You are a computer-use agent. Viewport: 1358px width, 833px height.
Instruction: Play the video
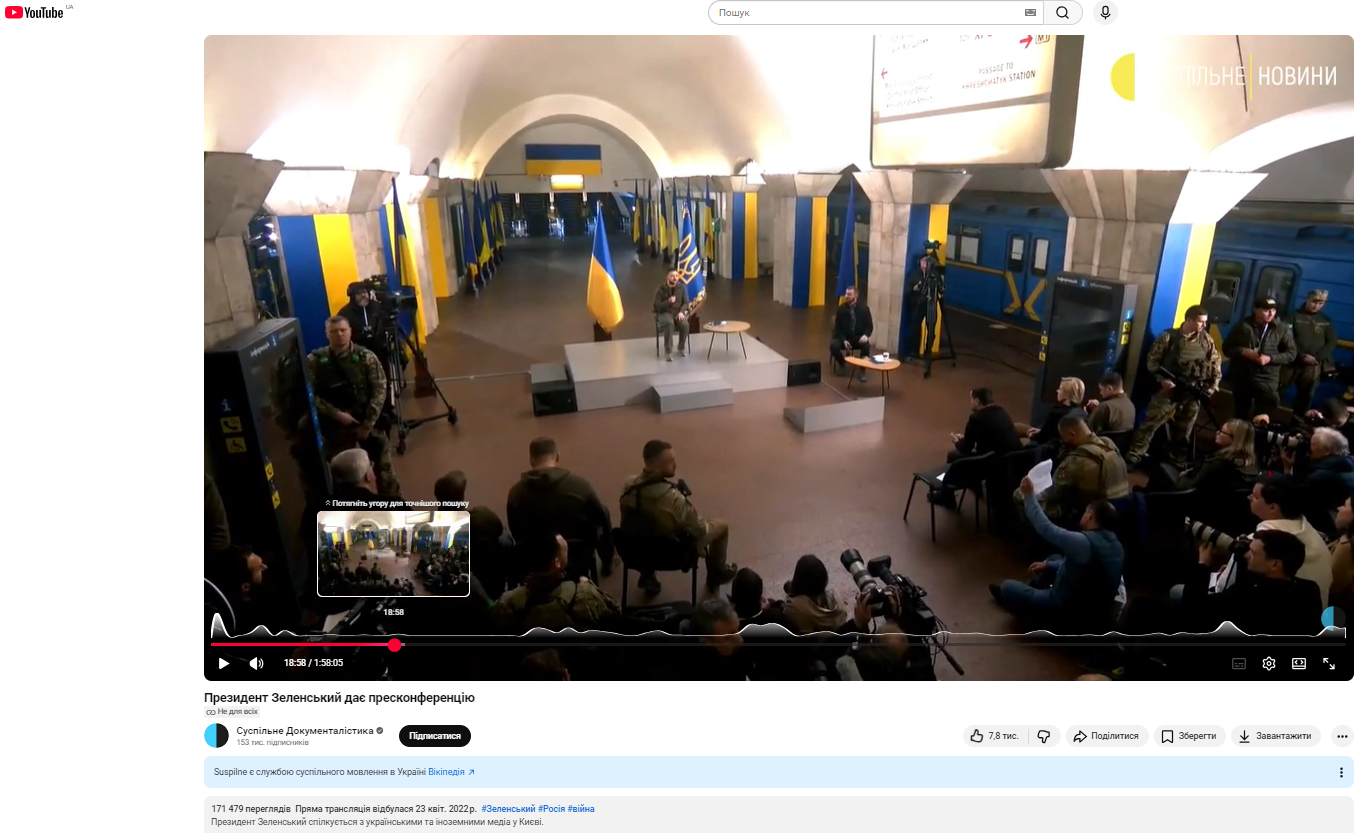tap(224, 663)
